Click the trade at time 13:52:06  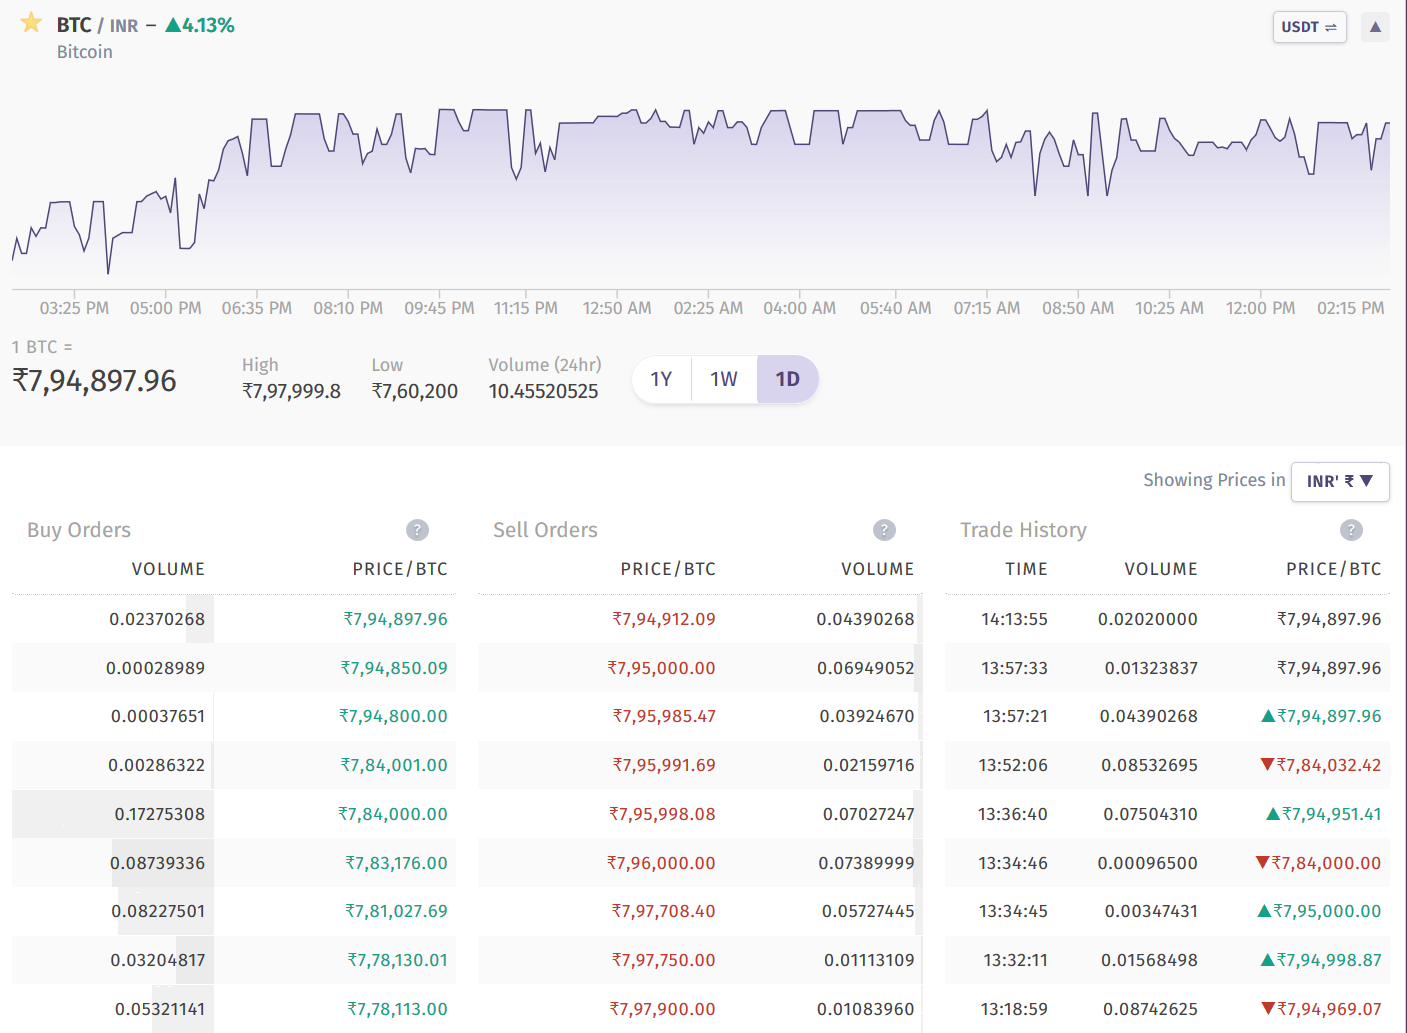coord(1013,765)
